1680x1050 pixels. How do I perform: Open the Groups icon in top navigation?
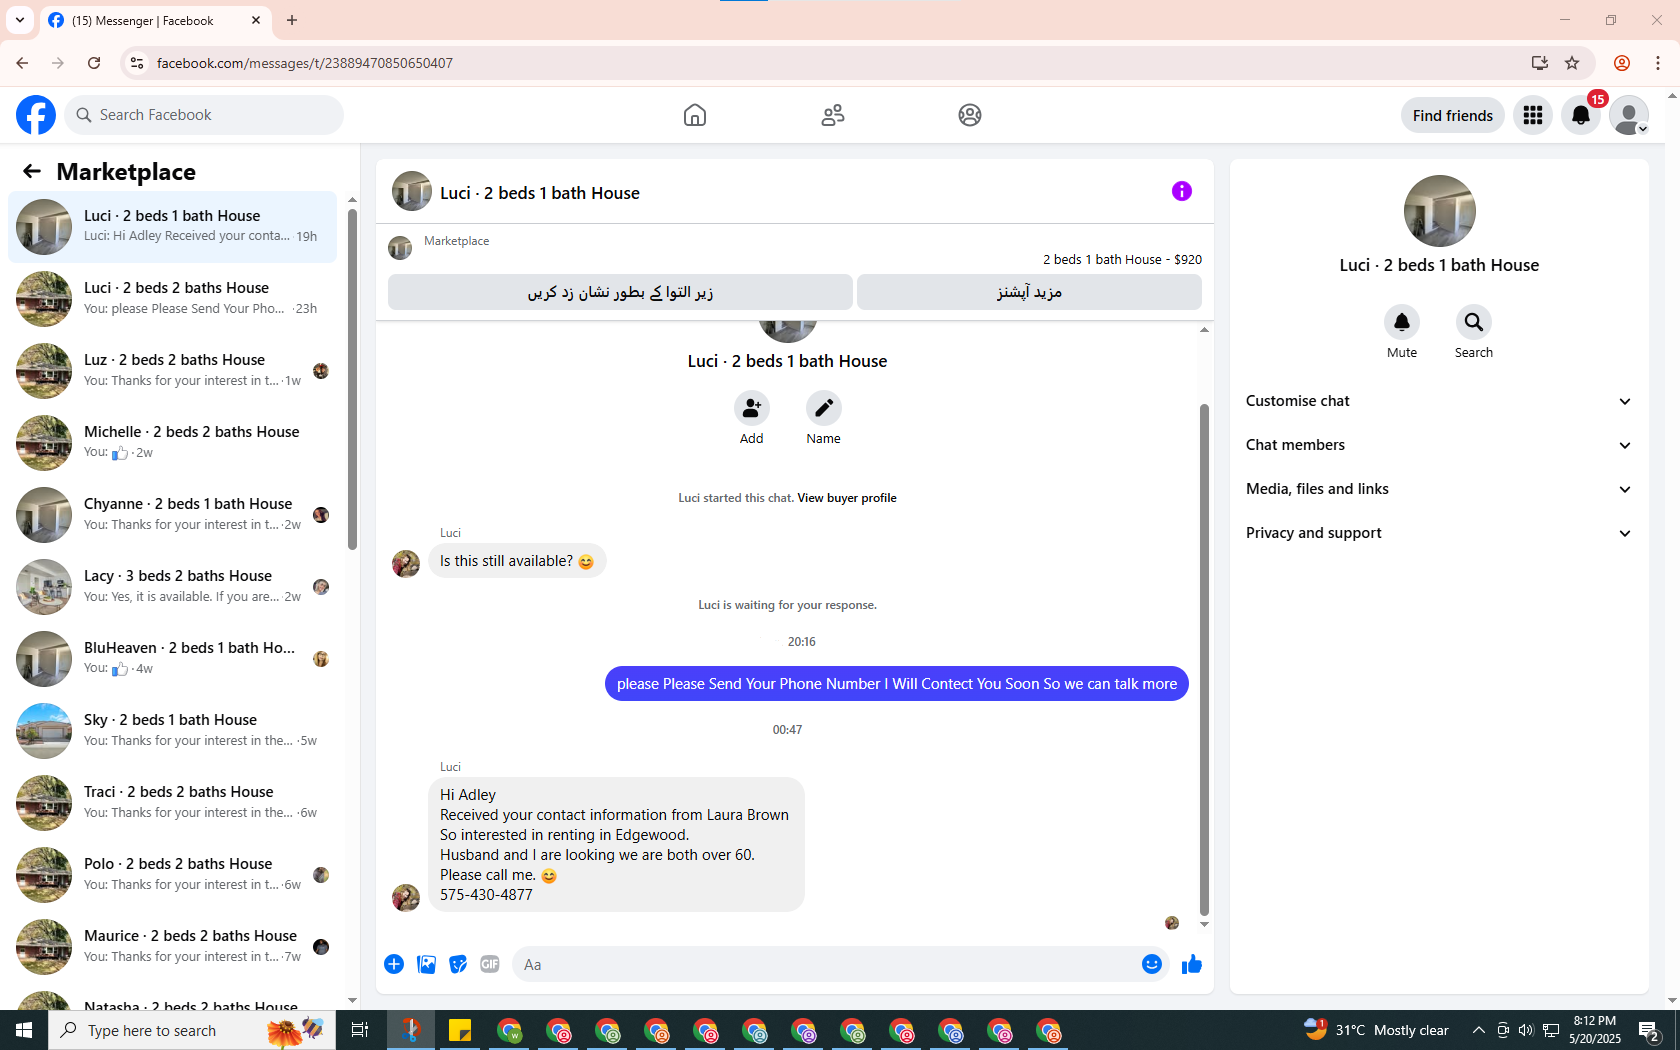click(970, 115)
